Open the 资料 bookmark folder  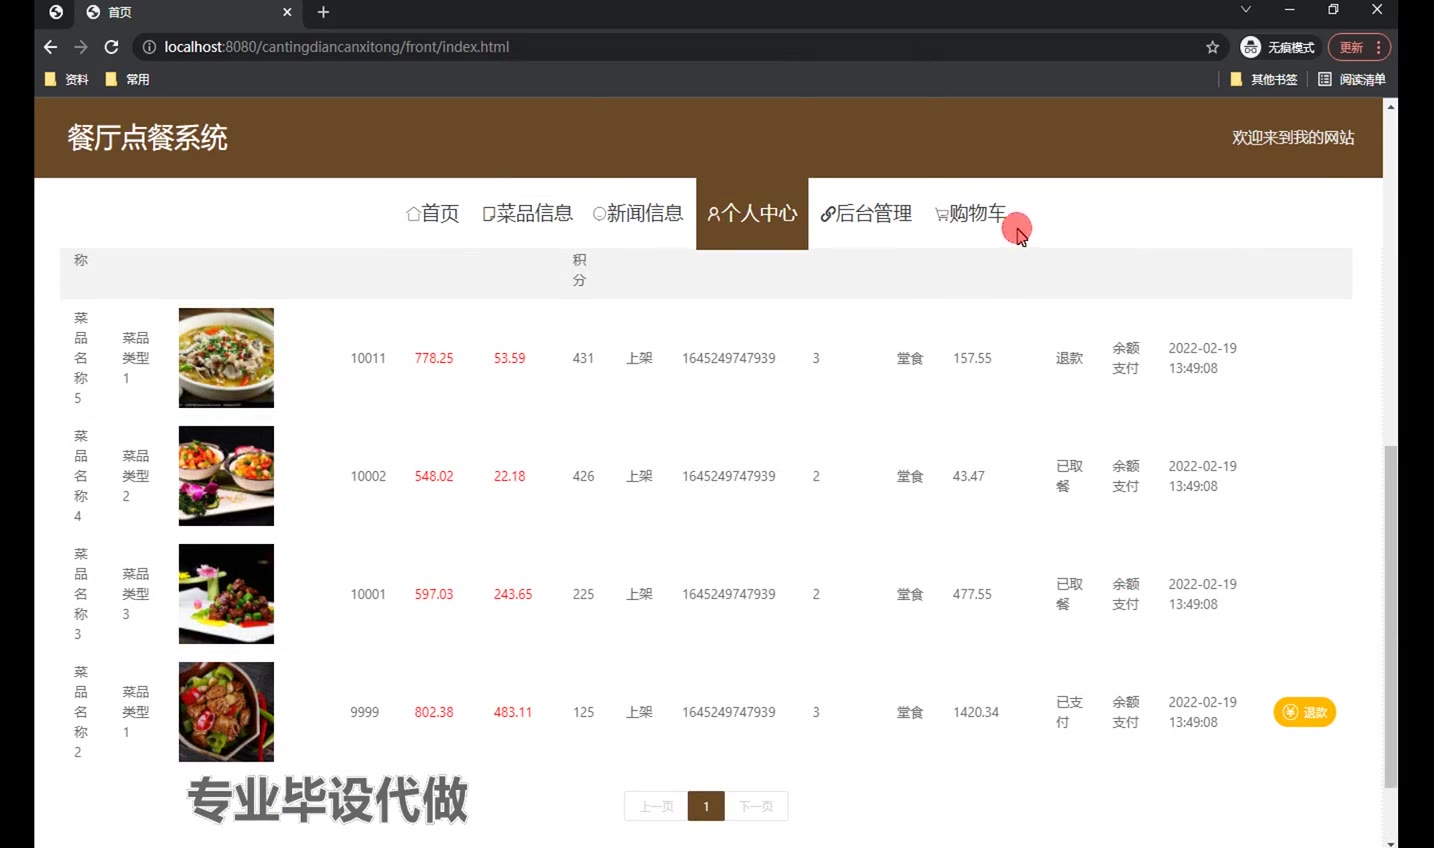tap(67, 79)
